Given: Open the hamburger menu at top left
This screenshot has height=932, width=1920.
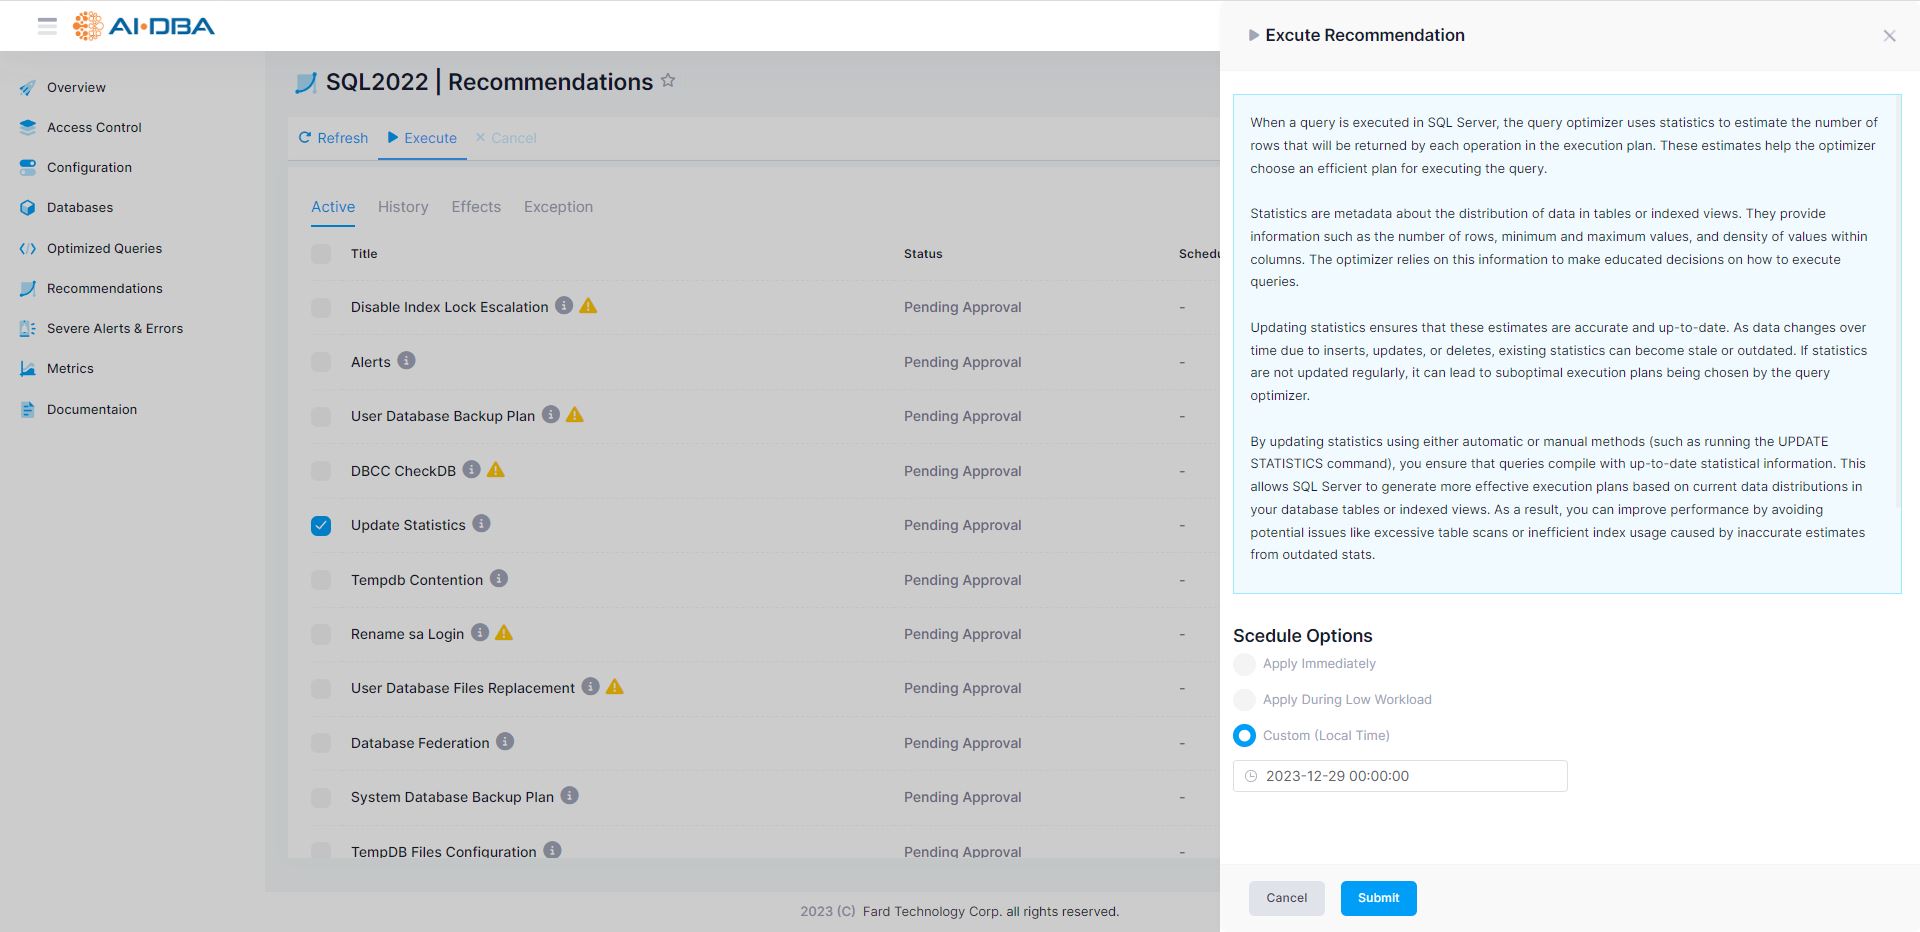Looking at the screenshot, I should pos(47,26).
